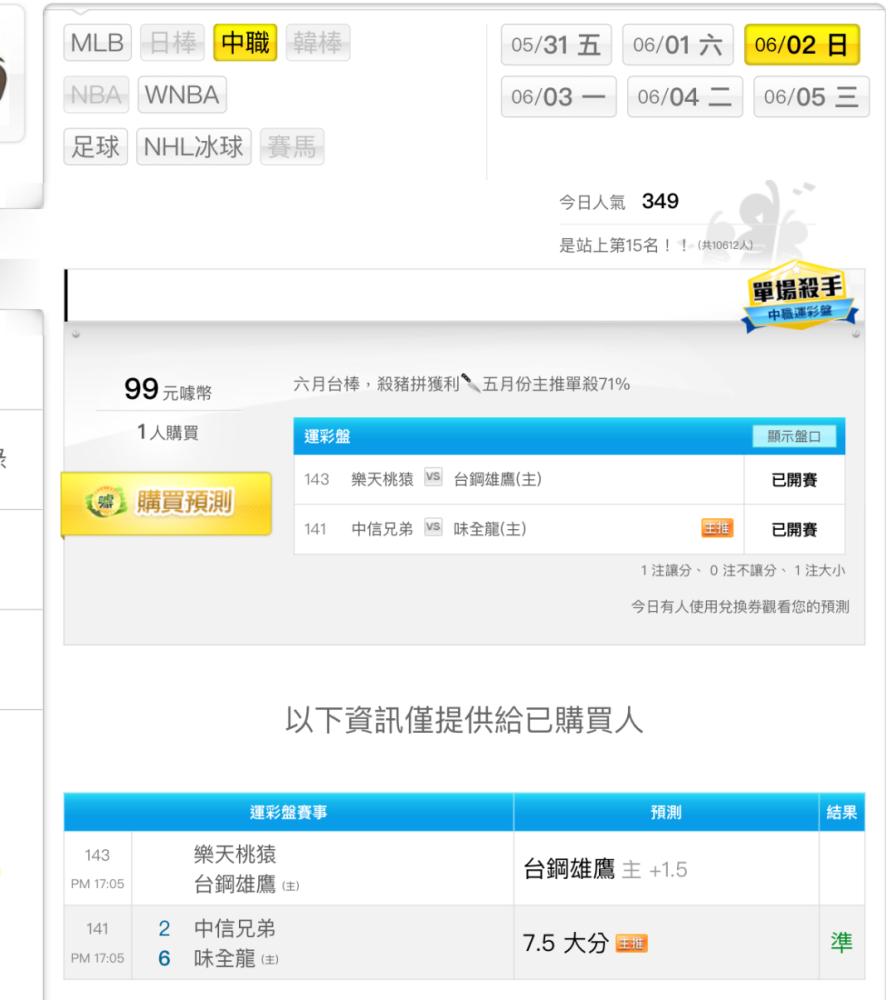Screen dimensions: 896x1000
Task: Click the 顯示盤口 button
Action: pyautogui.click(x=794, y=436)
